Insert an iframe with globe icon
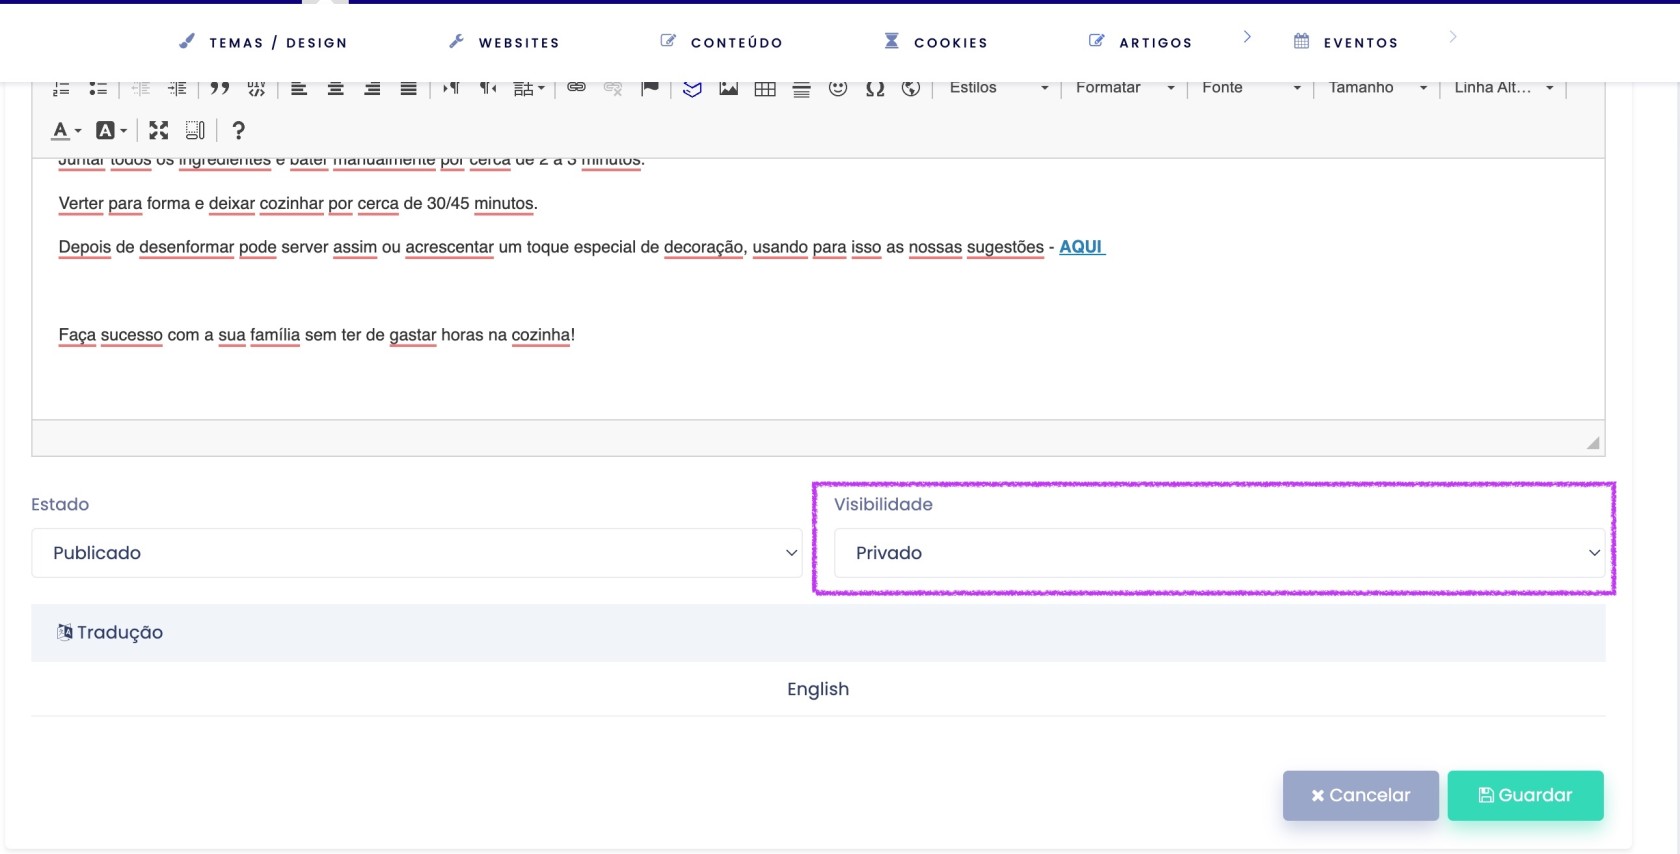 pos(911,88)
